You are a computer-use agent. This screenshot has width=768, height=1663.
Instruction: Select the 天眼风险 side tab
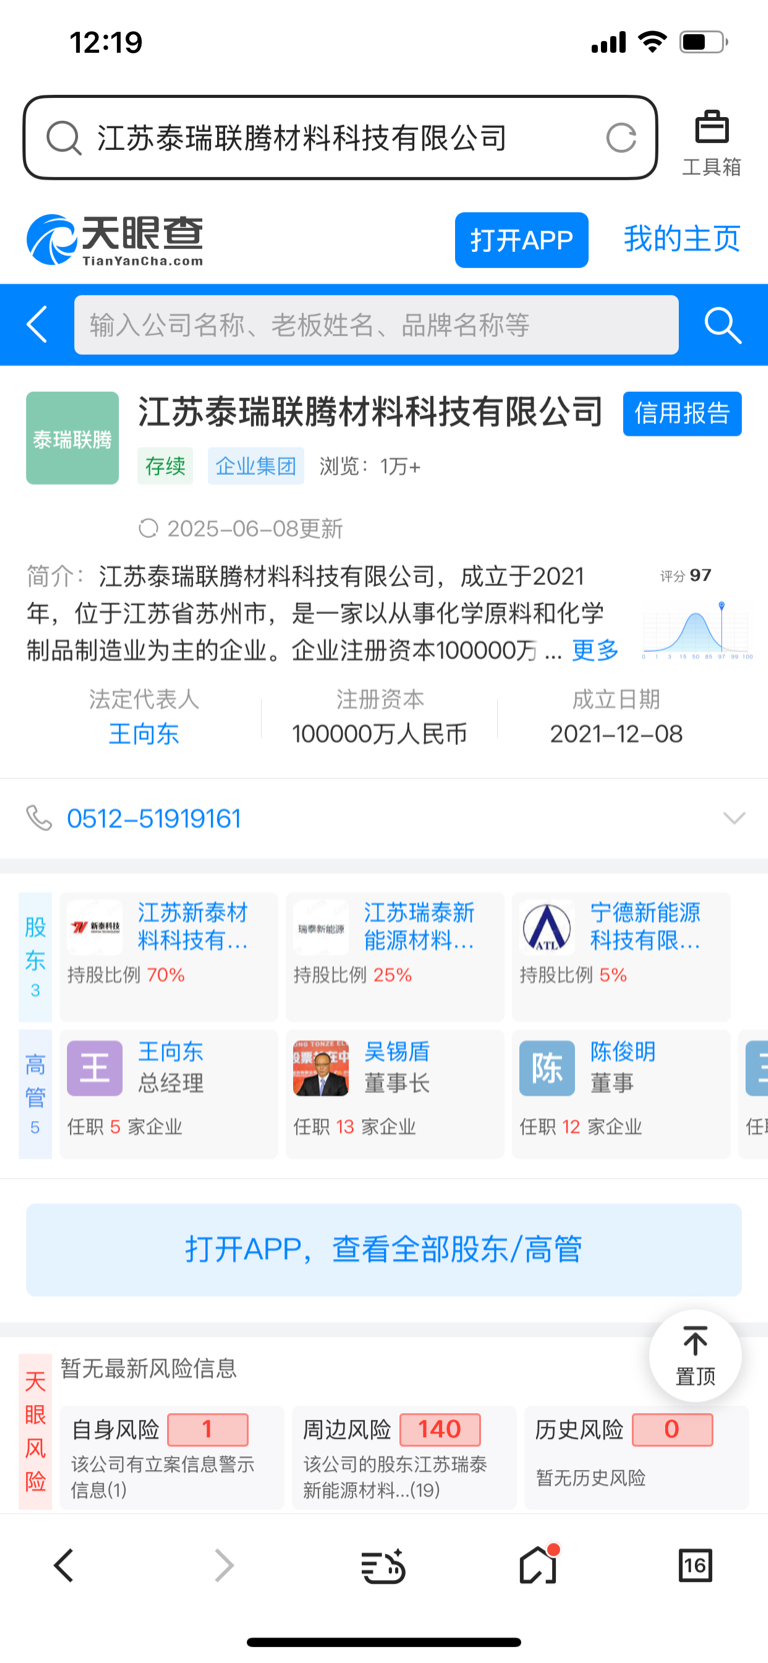coord(35,1431)
